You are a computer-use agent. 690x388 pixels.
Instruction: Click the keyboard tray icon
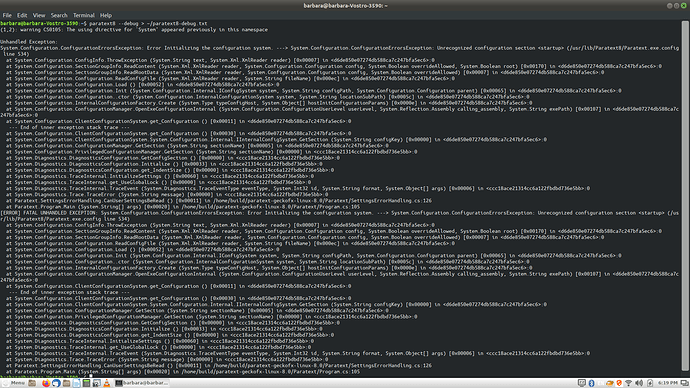[582, 383]
